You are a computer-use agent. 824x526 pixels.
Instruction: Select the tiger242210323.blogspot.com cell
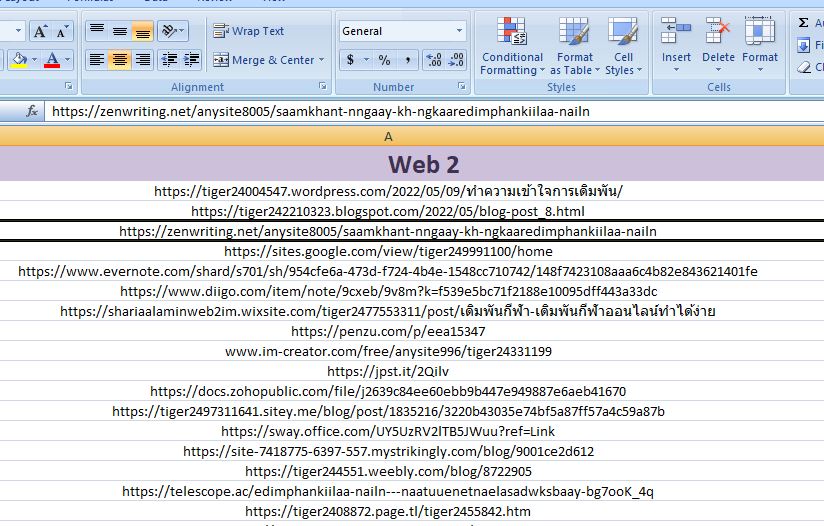[412, 211]
